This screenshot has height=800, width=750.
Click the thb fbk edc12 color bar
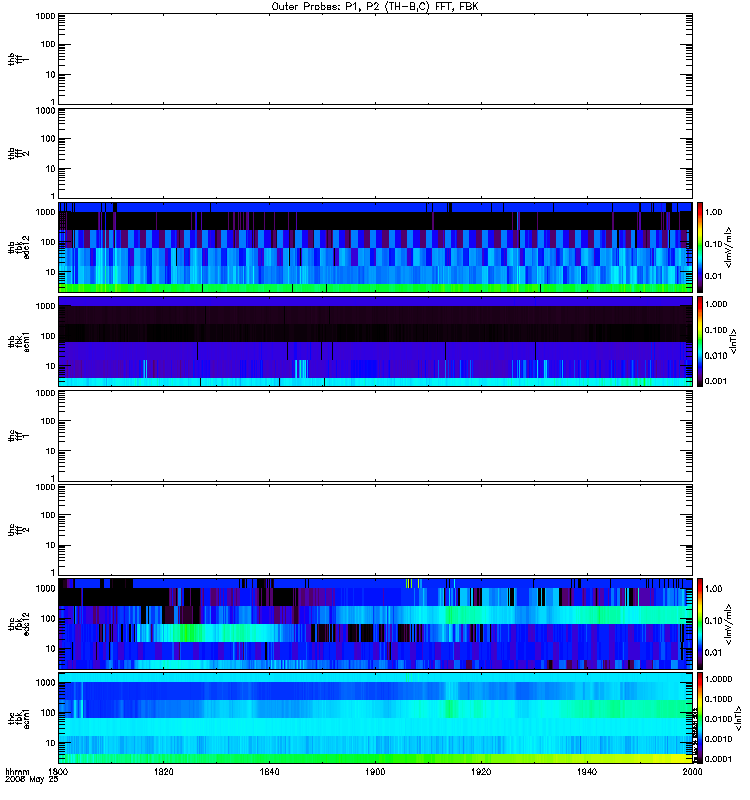(x=700, y=247)
